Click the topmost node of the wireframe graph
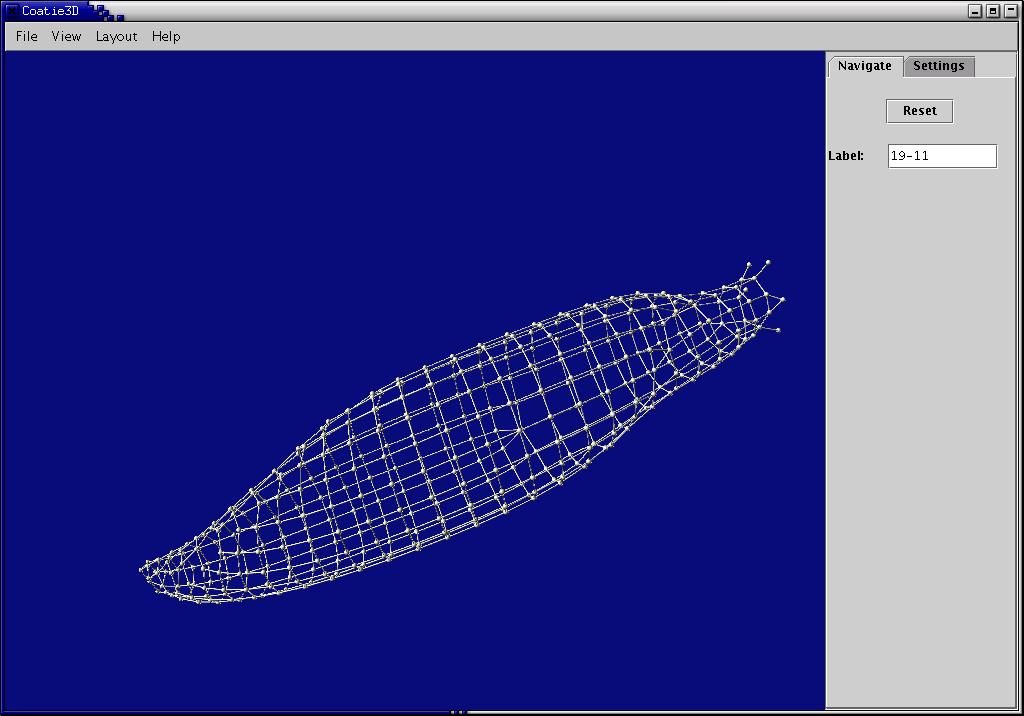The image size is (1024, 716). click(768, 262)
